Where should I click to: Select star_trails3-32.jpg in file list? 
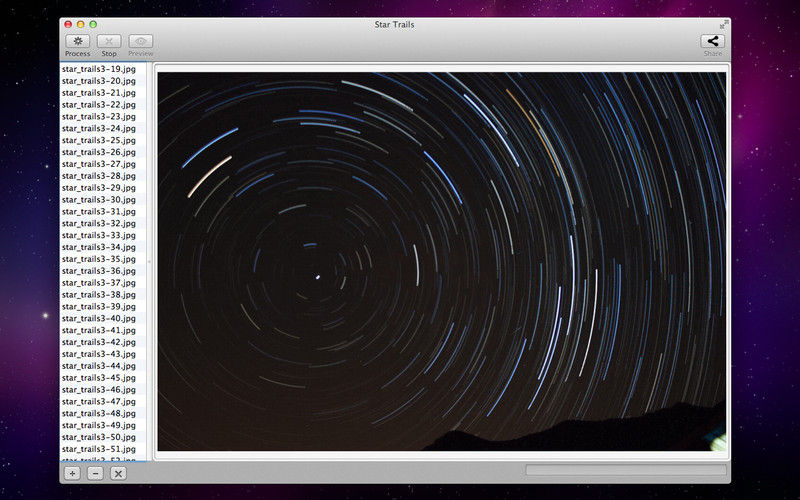point(103,223)
